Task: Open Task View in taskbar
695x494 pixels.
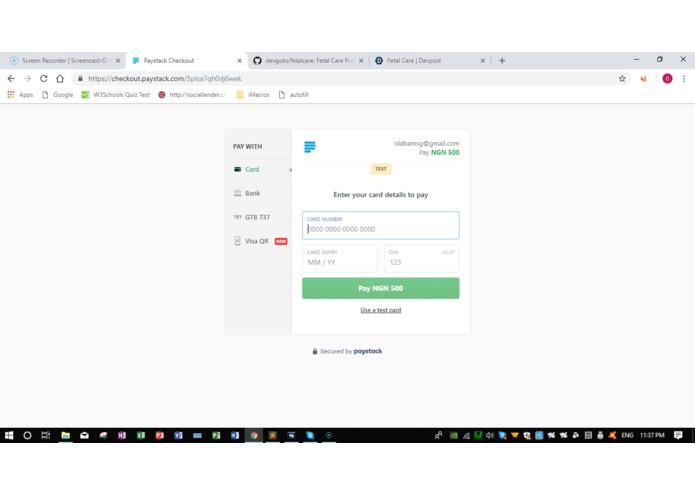Action: coord(46,436)
